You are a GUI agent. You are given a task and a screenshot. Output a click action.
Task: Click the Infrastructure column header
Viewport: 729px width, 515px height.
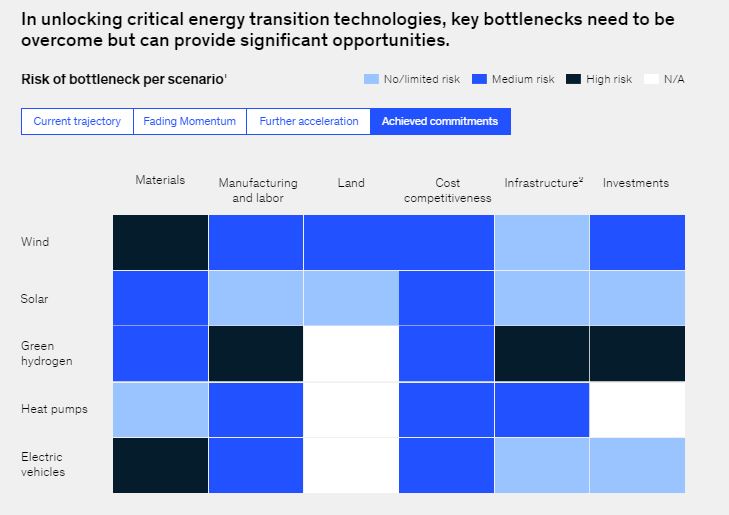click(543, 183)
